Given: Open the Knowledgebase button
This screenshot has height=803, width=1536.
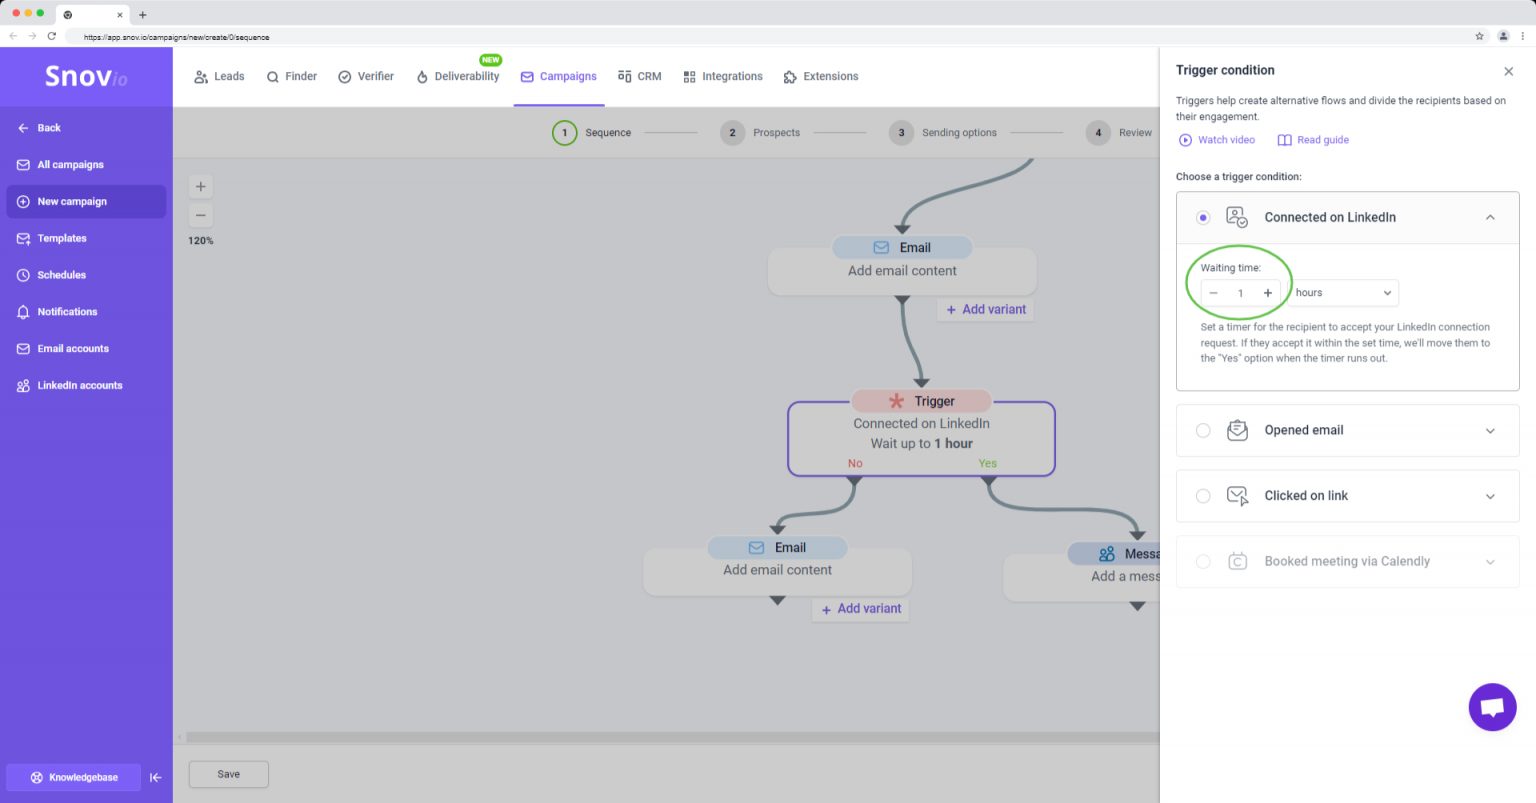Looking at the screenshot, I should 74,777.
